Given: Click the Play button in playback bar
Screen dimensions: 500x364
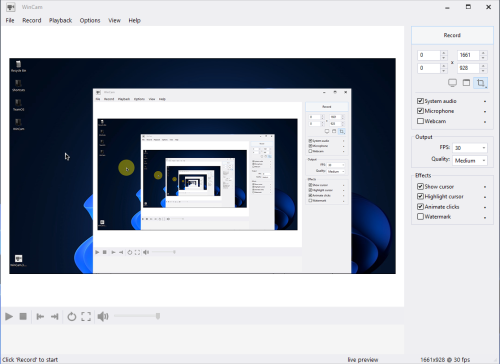Looking at the screenshot, I should click(9, 316).
